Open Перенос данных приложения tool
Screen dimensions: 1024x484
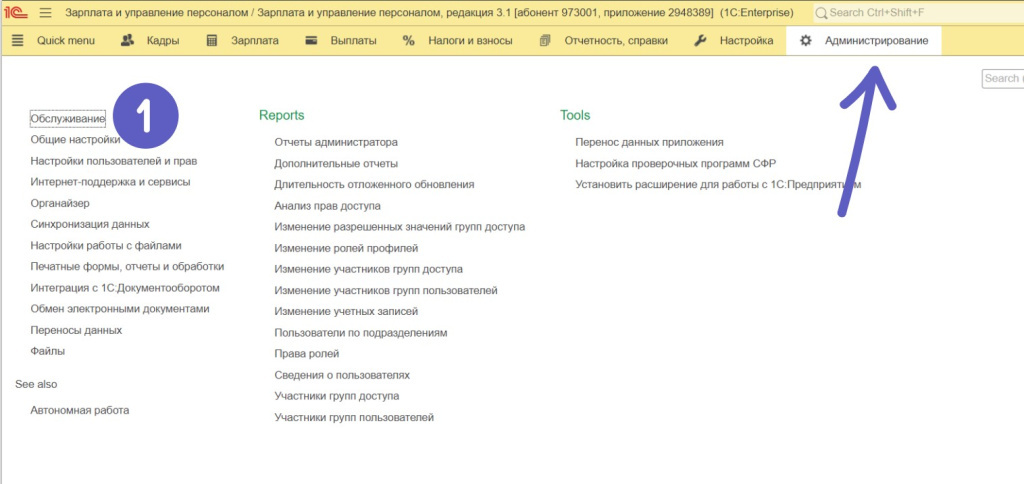(x=649, y=142)
